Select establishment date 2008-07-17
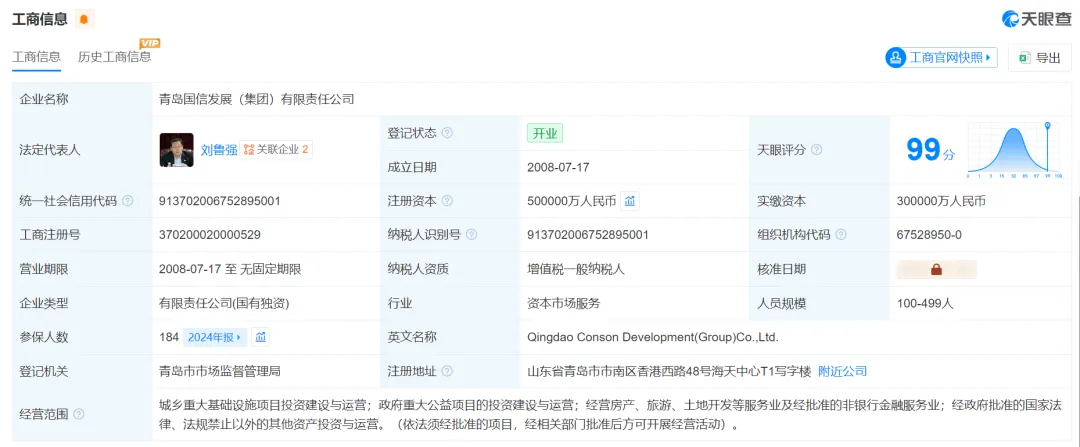The height and width of the screenshot is (447, 1080). click(x=558, y=167)
